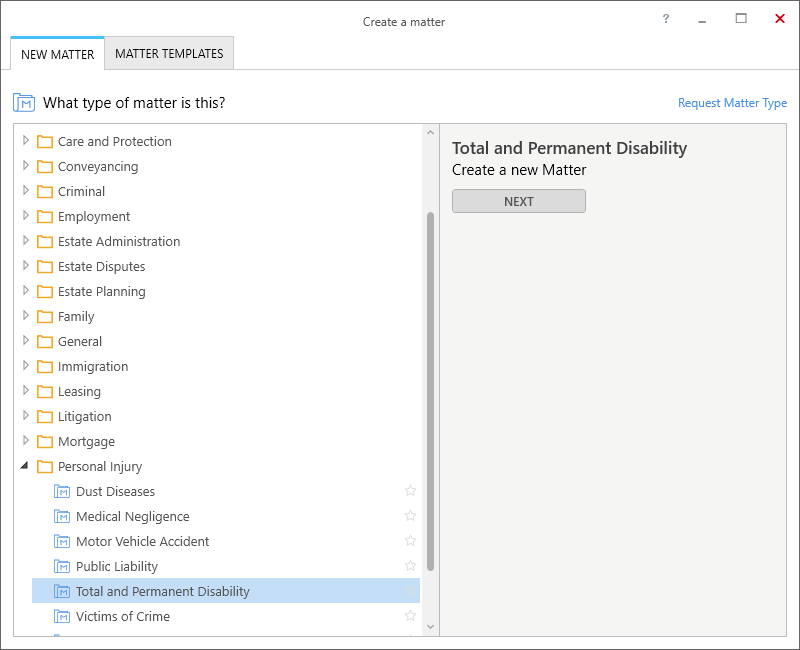Click the Motor Vehicle Accident matter icon
Image resolution: width=800 pixels, height=650 pixels.
tap(62, 541)
